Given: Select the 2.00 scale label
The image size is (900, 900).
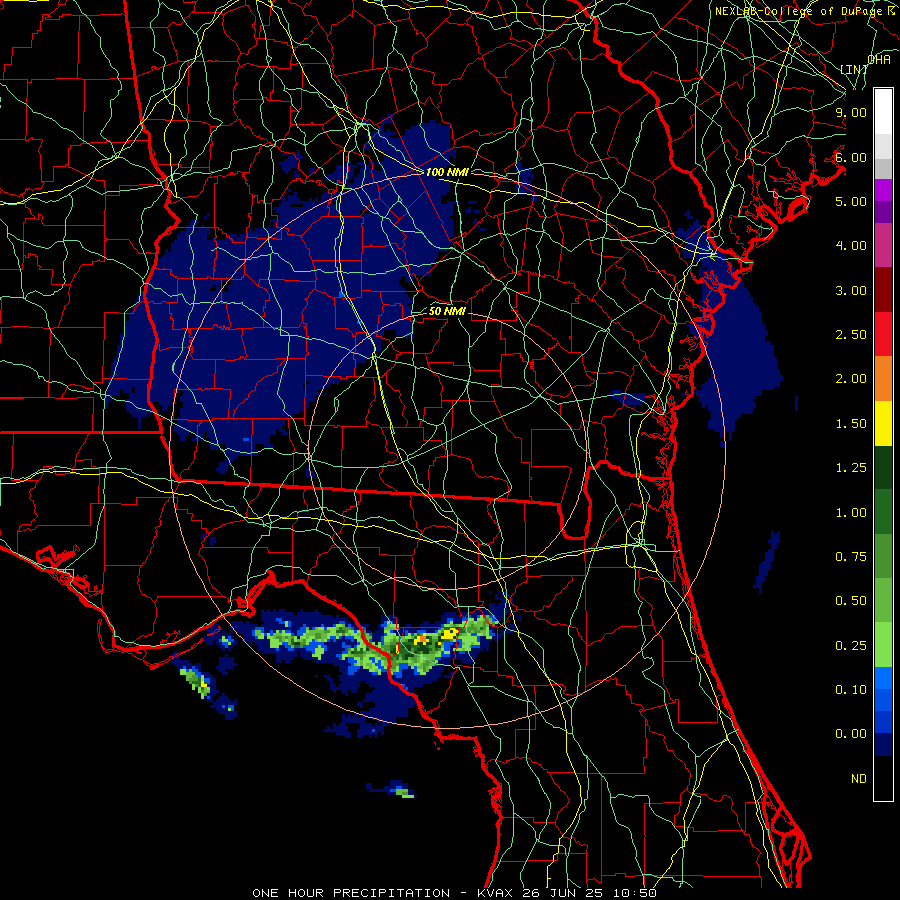Looking at the screenshot, I should (851, 379).
